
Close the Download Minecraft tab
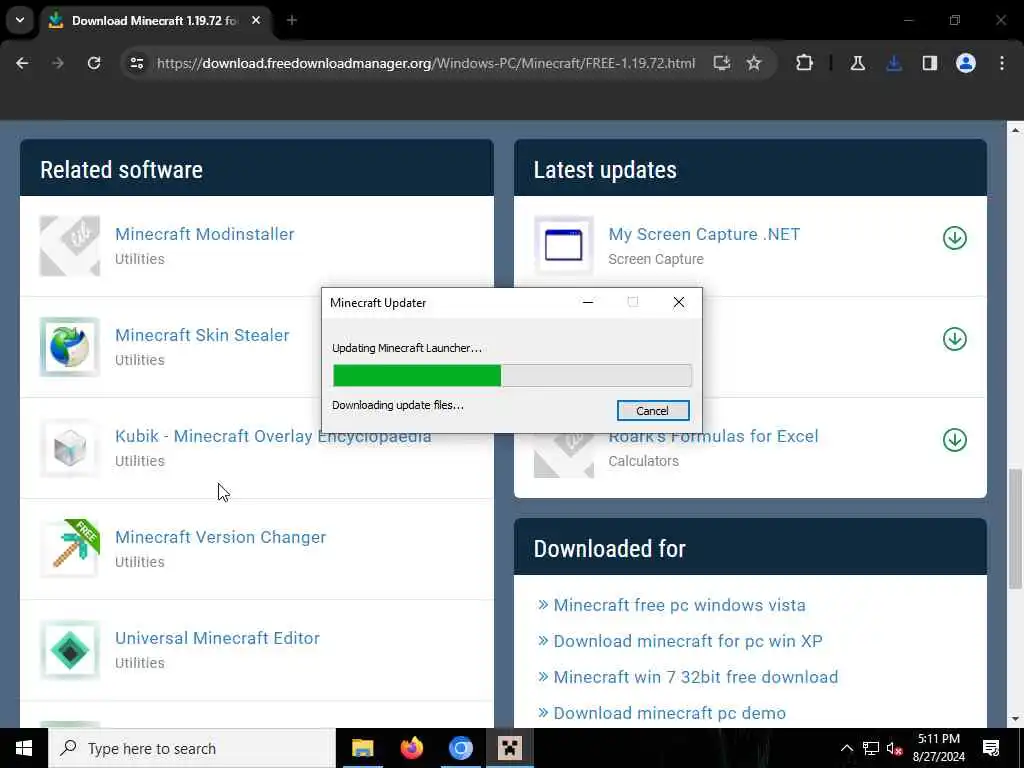[256, 20]
